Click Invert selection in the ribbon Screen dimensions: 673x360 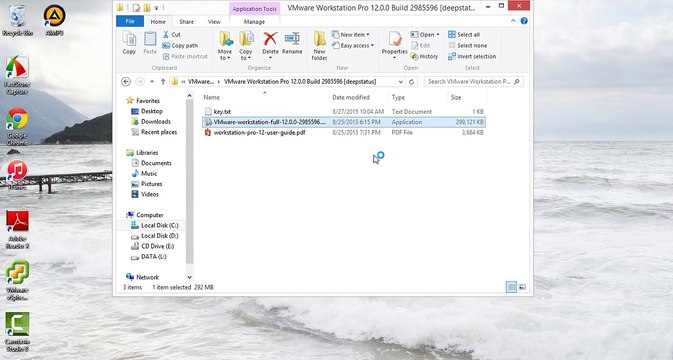(x=472, y=56)
